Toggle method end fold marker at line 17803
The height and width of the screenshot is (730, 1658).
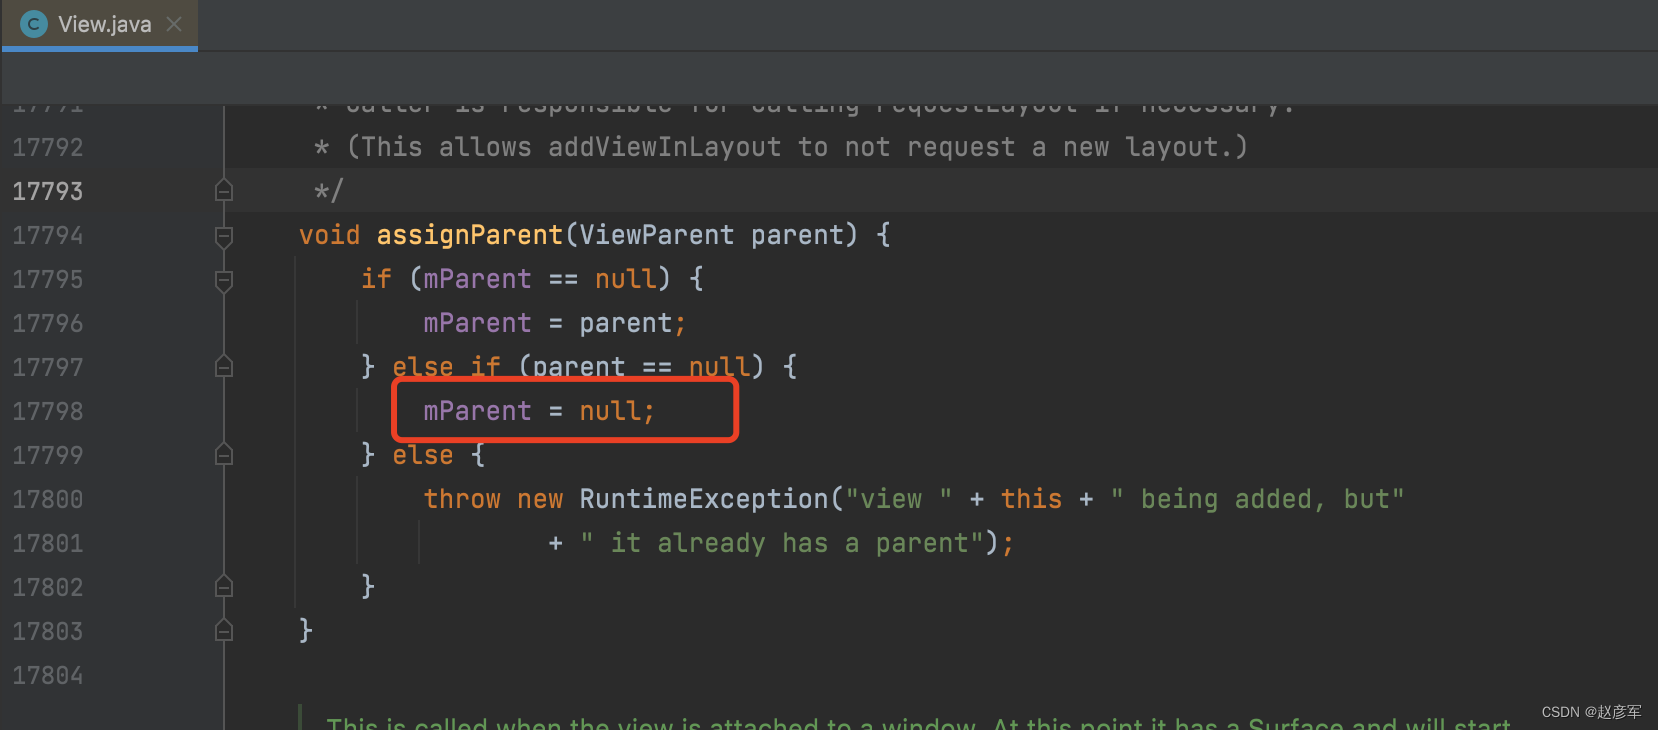[224, 631]
